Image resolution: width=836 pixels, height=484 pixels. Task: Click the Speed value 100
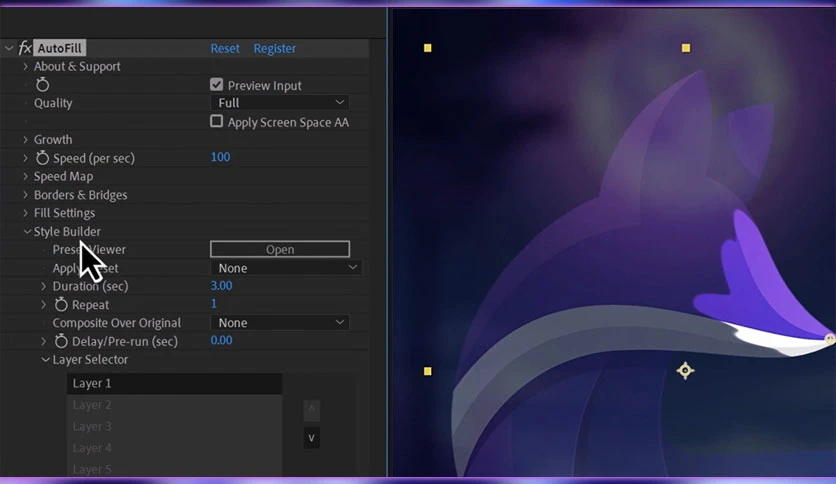pos(221,157)
